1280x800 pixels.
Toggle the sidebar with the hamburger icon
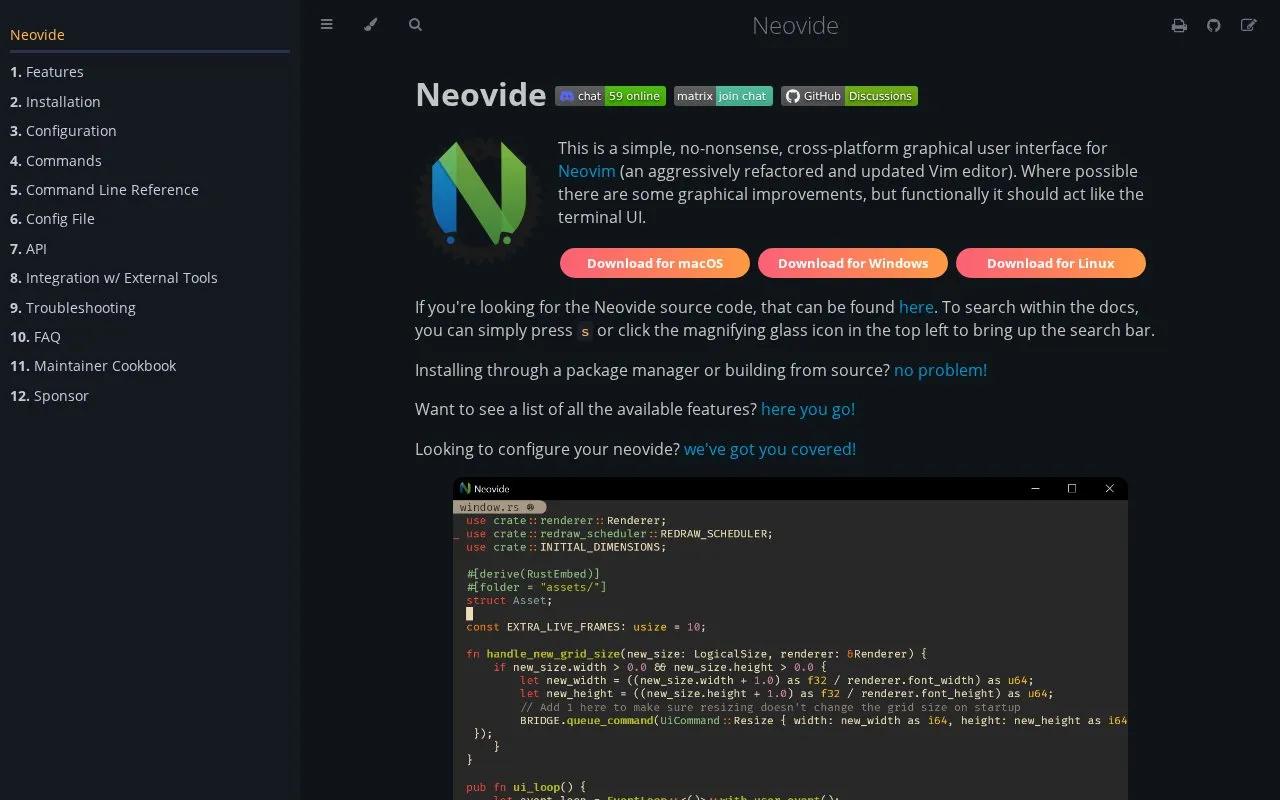coord(326,25)
